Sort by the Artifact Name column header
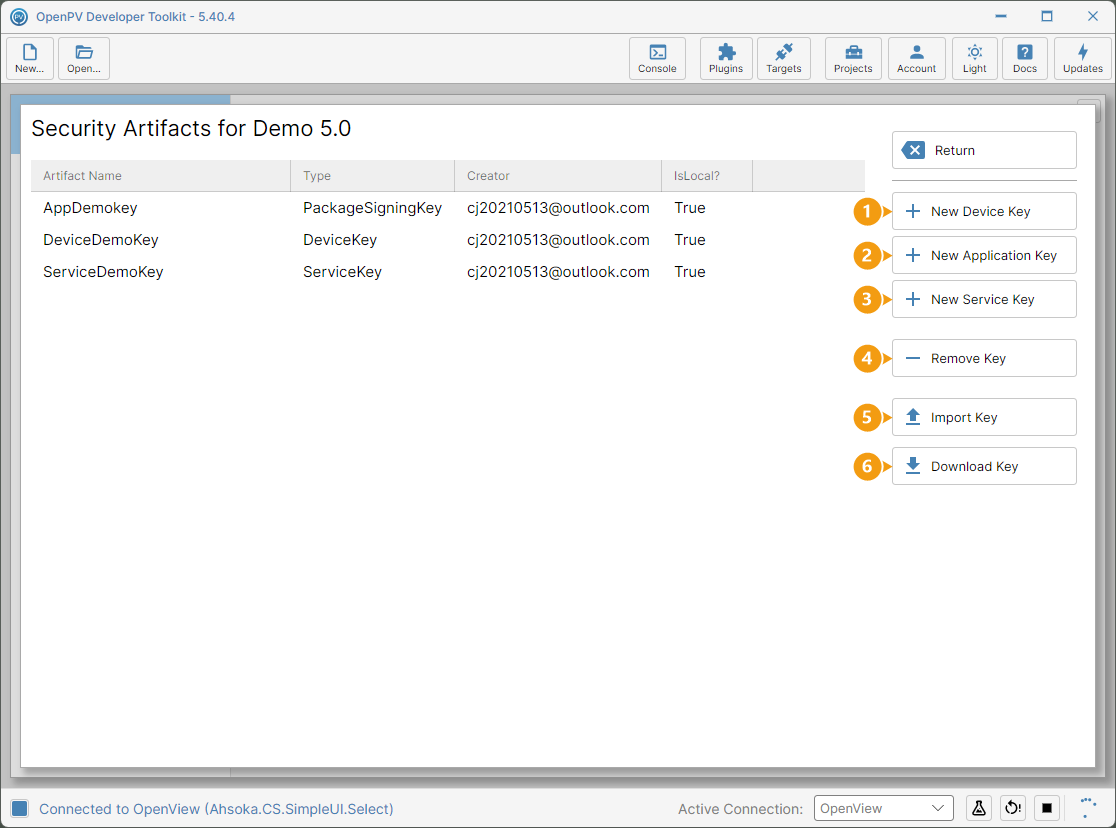This screenshot has width=1116, height=828. [161, 176]
